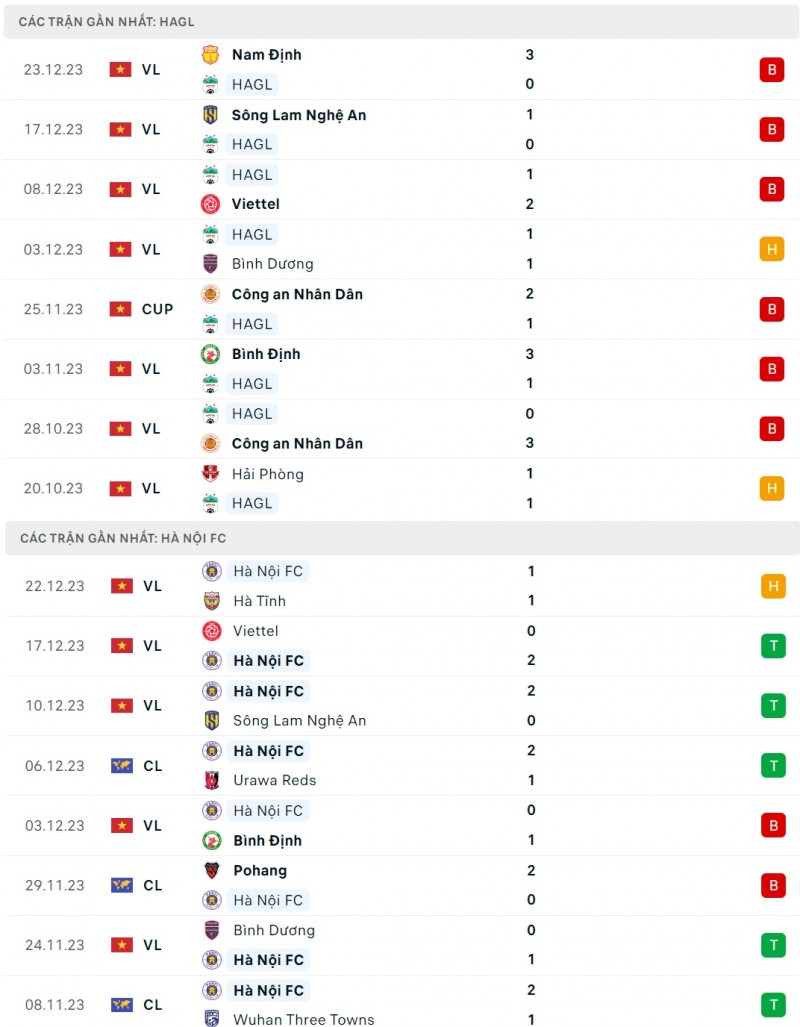Screen dimensions: 800x1027
Task: Click the green T badge for Urawa Reds match
Action: click(772, 765)
